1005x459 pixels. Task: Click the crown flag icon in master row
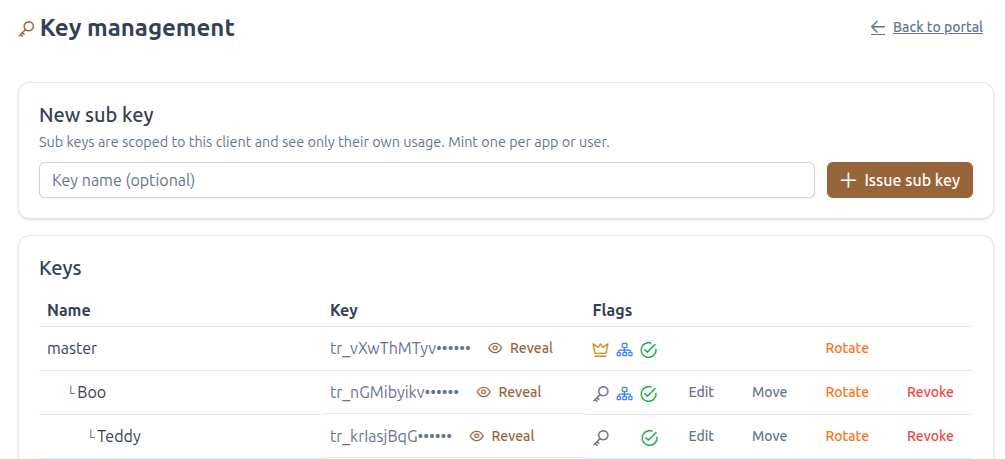pos(599,349)
